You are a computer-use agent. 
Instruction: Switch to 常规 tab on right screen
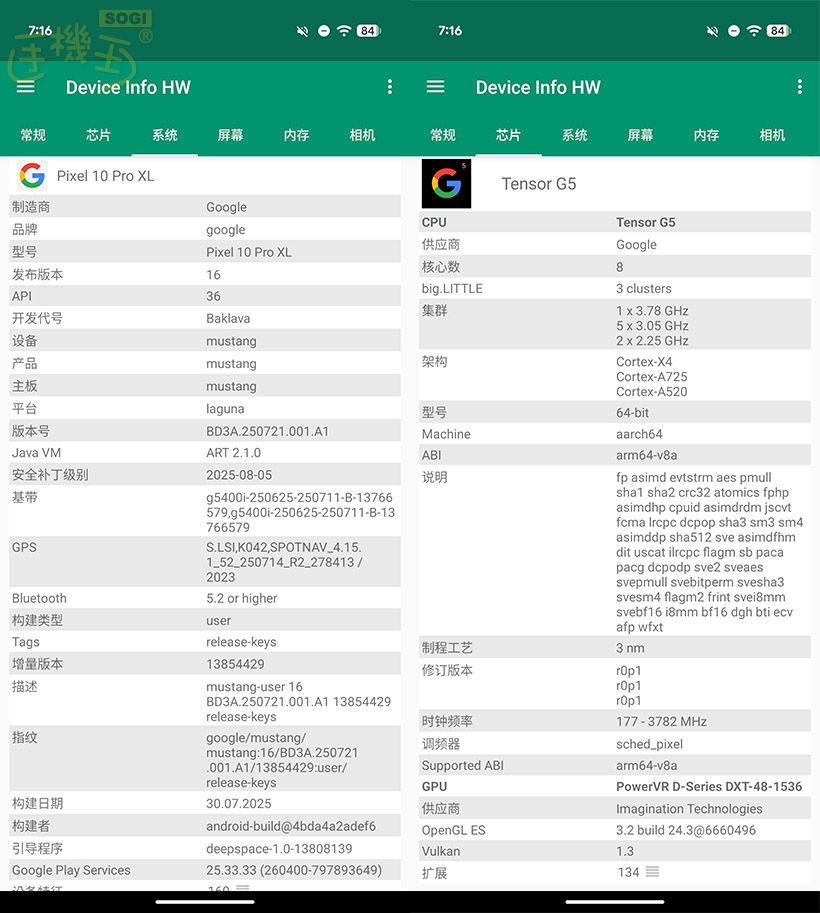(443, 135)
